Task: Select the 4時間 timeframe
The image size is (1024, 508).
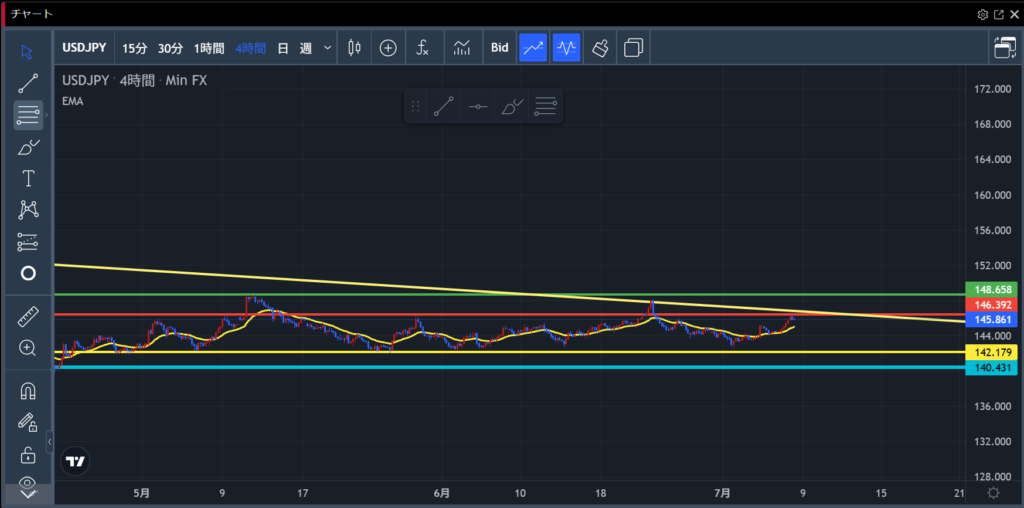Action: coord(251,48)
